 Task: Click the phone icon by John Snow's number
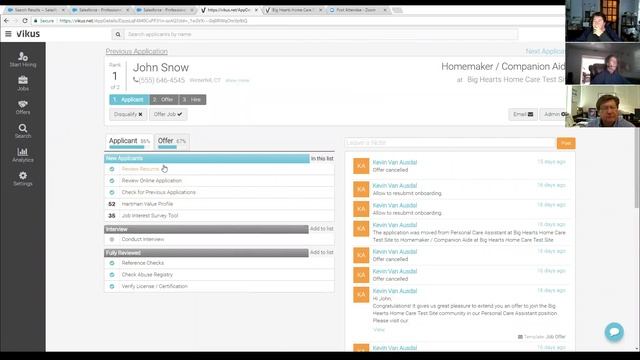point(136,80)
